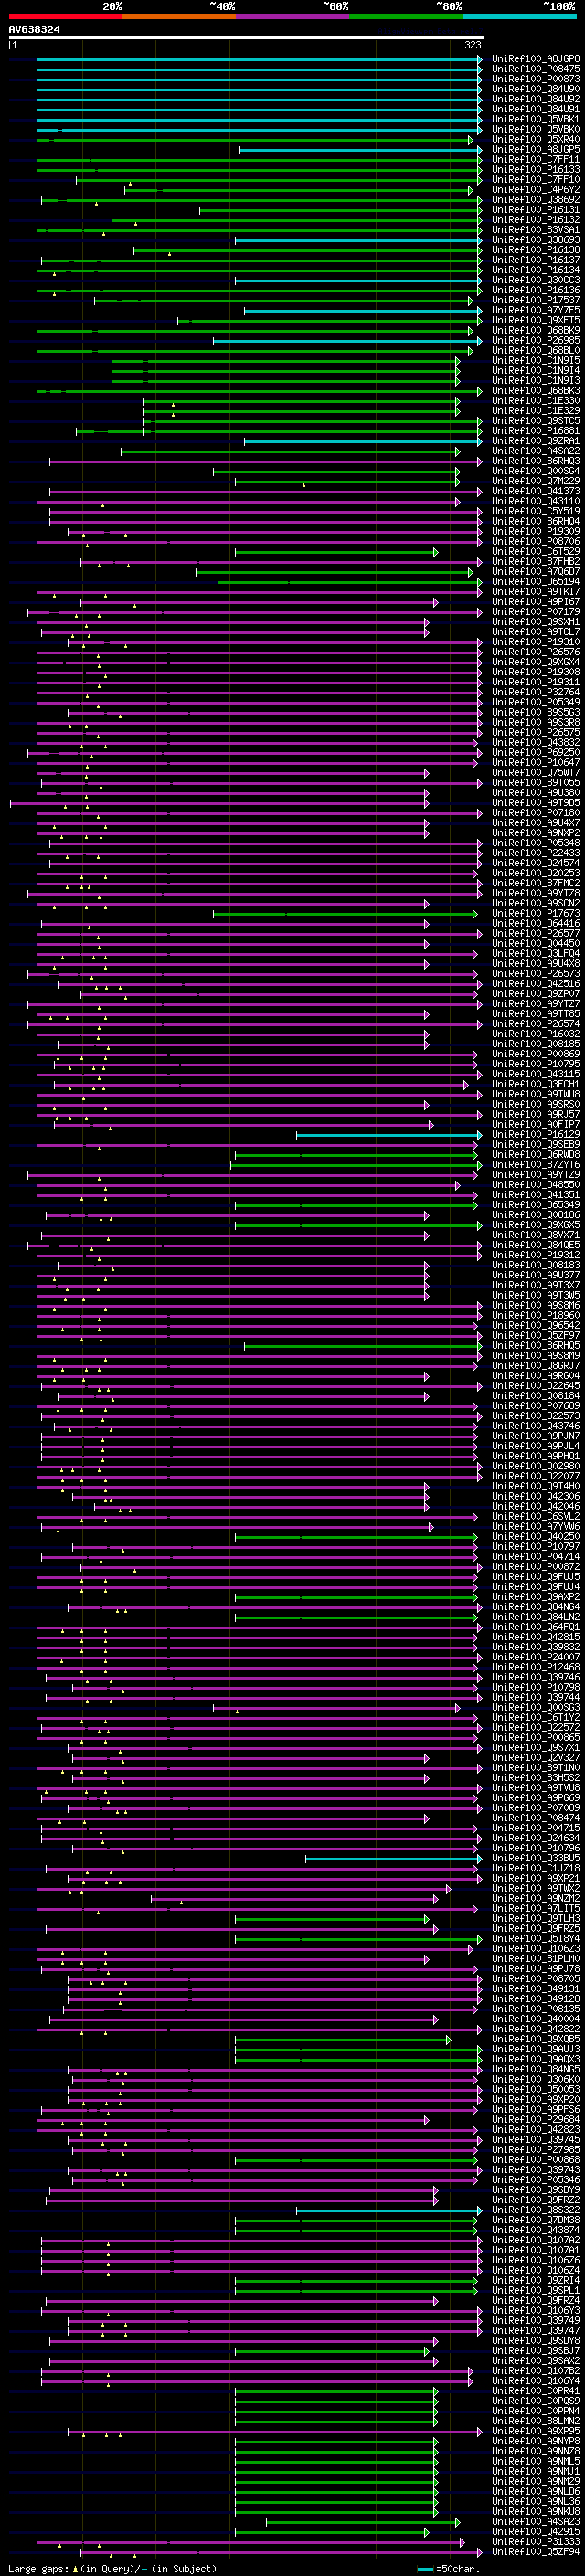The width and height of the screenshot is (585, 2576).
Task: Select the UniRef100_P26576 label
Action: pyautogui.click(x=536, y=652)
